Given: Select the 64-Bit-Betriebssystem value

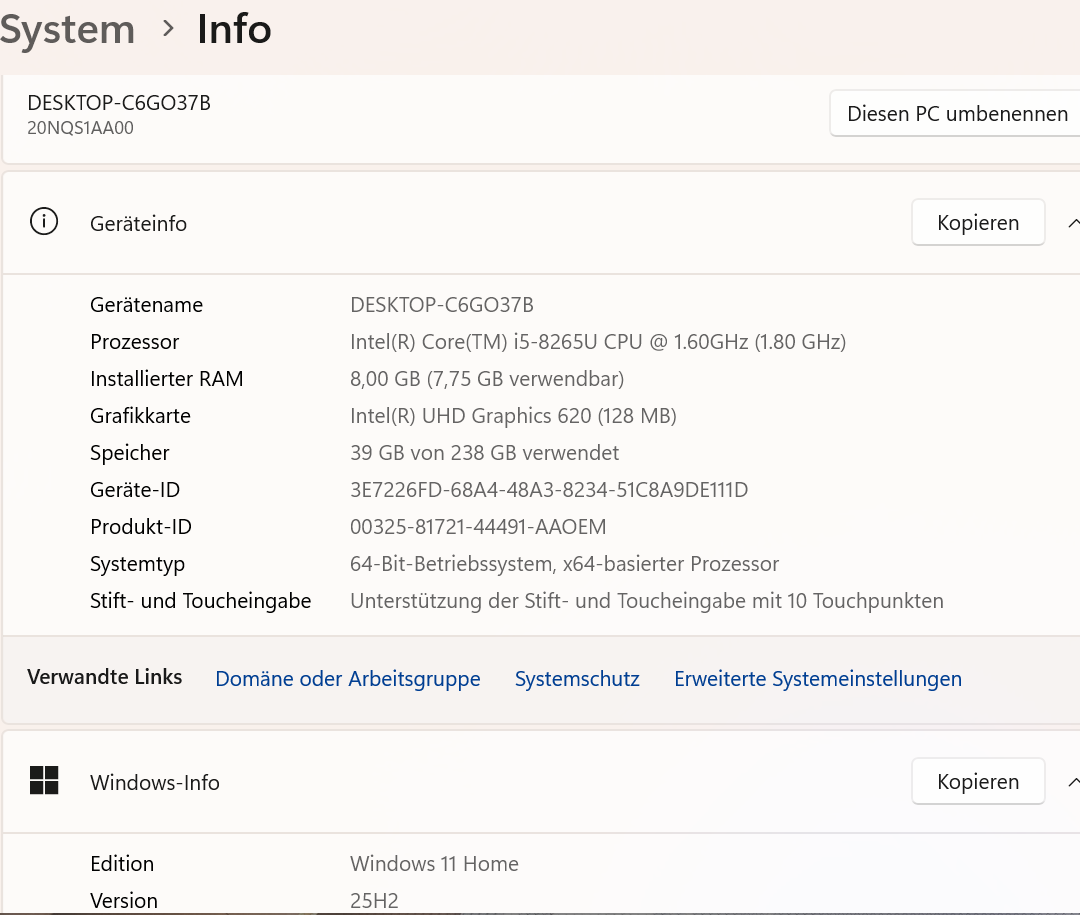Looking at the screenshot, I should pyautogui.click(x=564, y=564).
